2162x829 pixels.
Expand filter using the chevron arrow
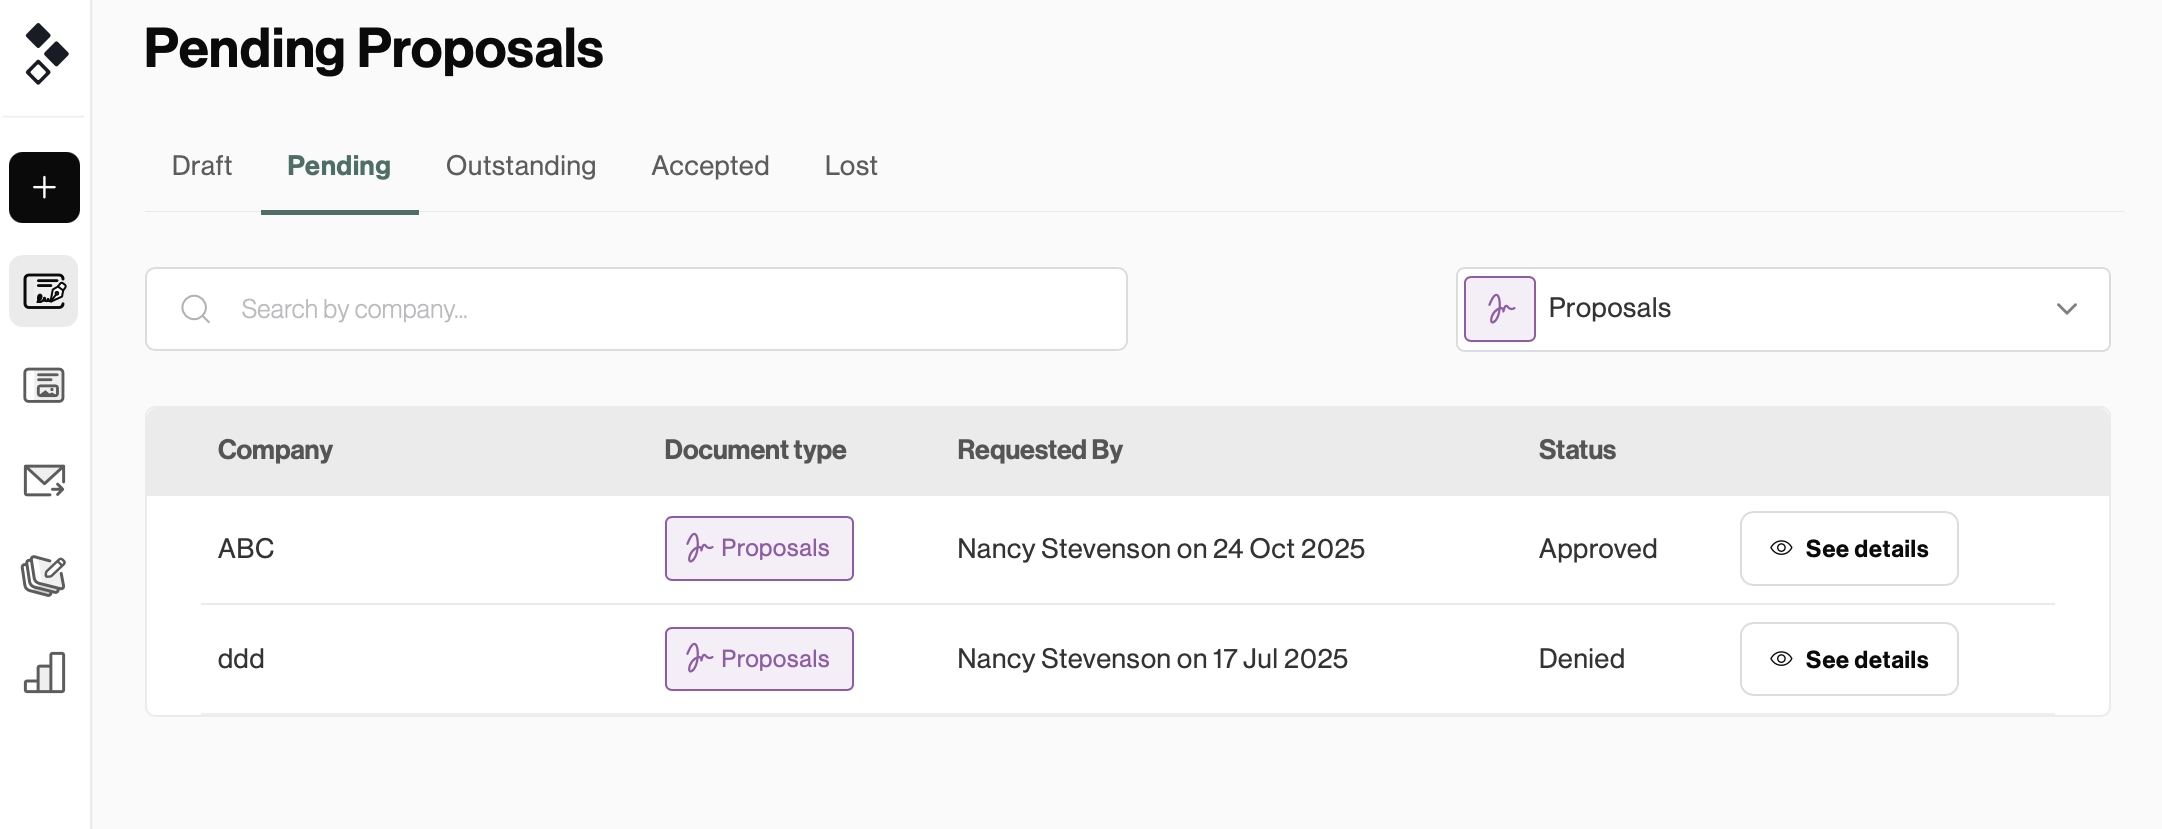click(2067, 309)
